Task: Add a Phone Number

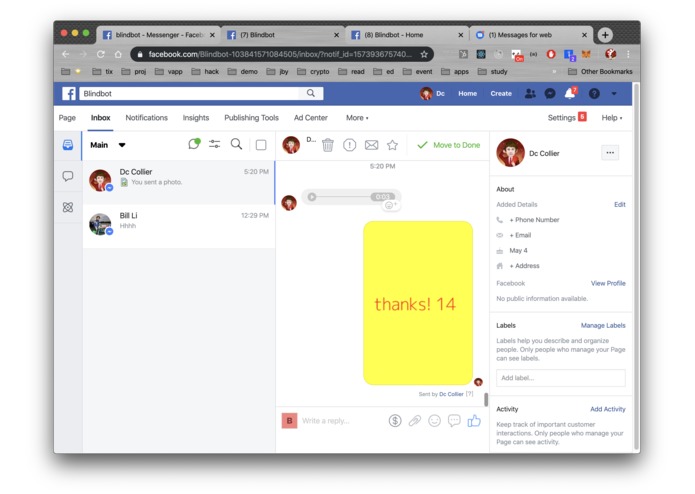Action: 534,220
